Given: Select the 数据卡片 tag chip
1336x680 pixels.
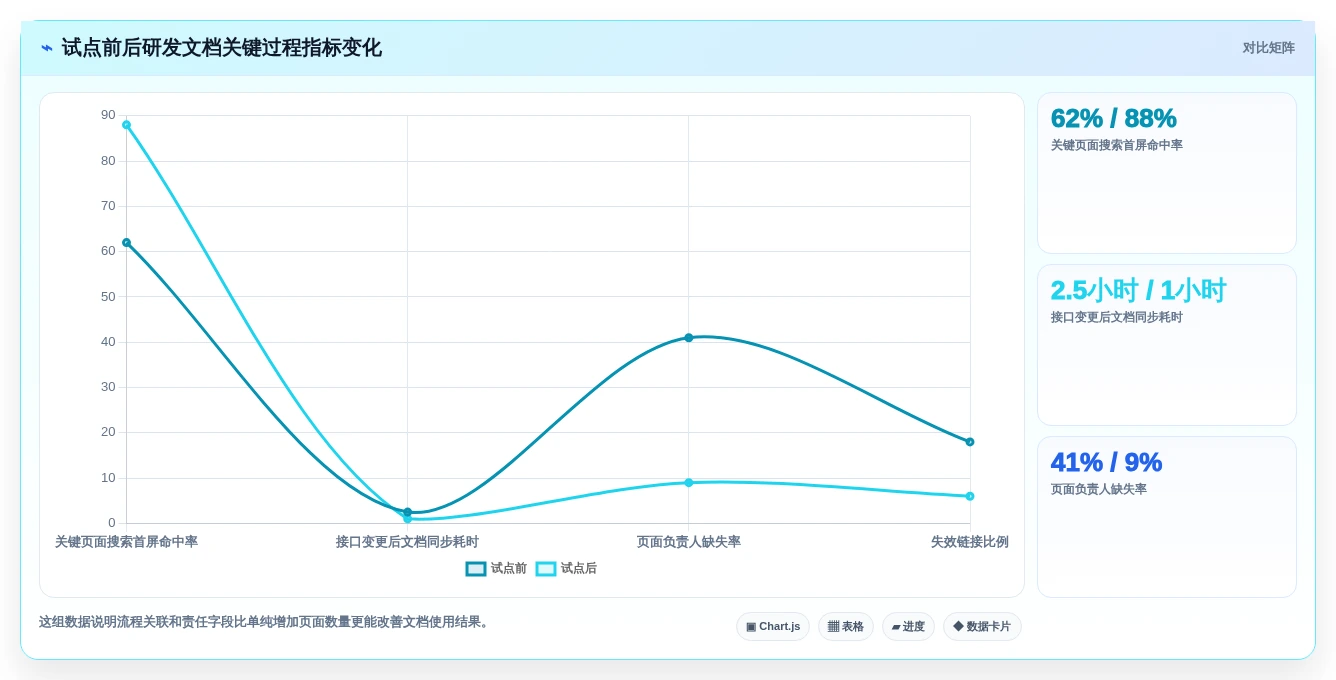Looking at the screenshot, I should click(982, 627).
